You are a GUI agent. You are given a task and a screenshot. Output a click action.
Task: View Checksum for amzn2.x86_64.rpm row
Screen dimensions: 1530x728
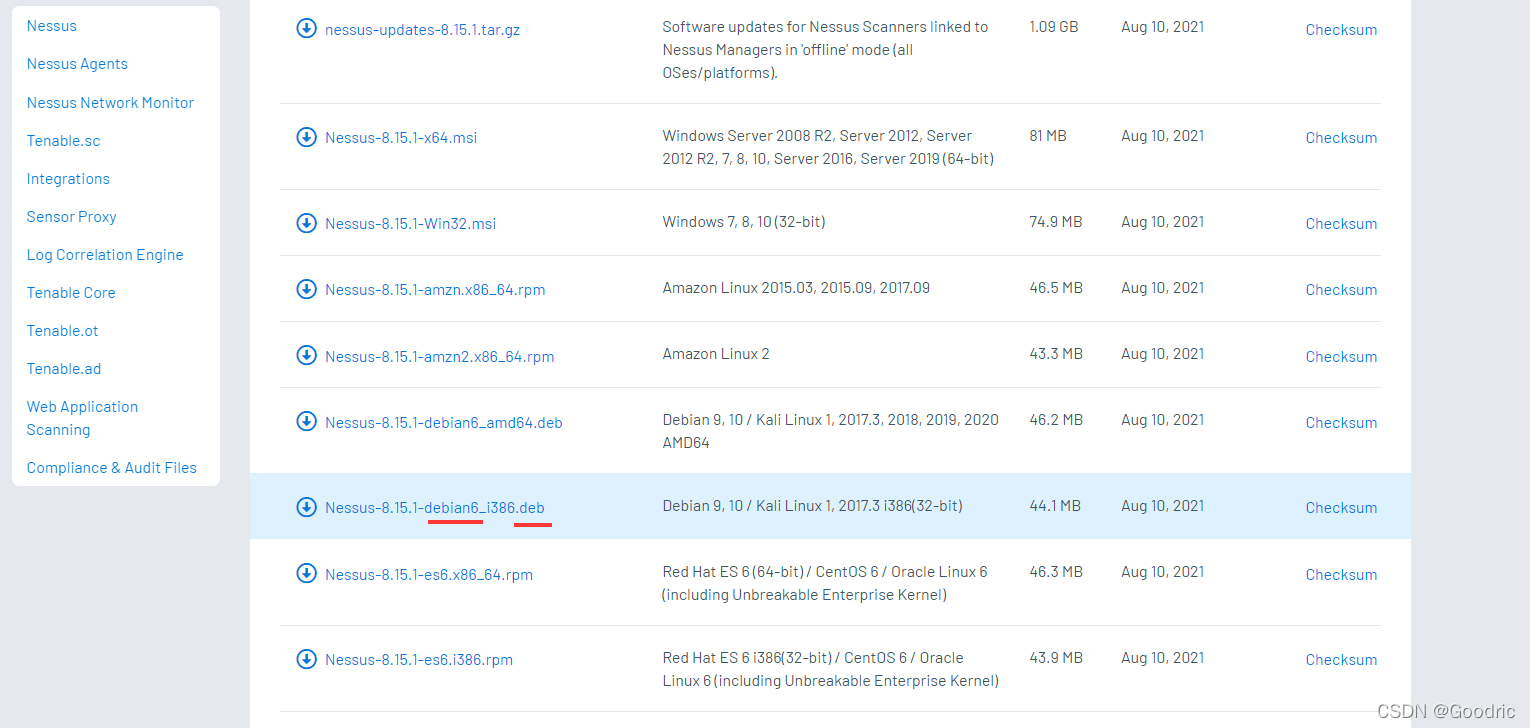point(1341,357)
